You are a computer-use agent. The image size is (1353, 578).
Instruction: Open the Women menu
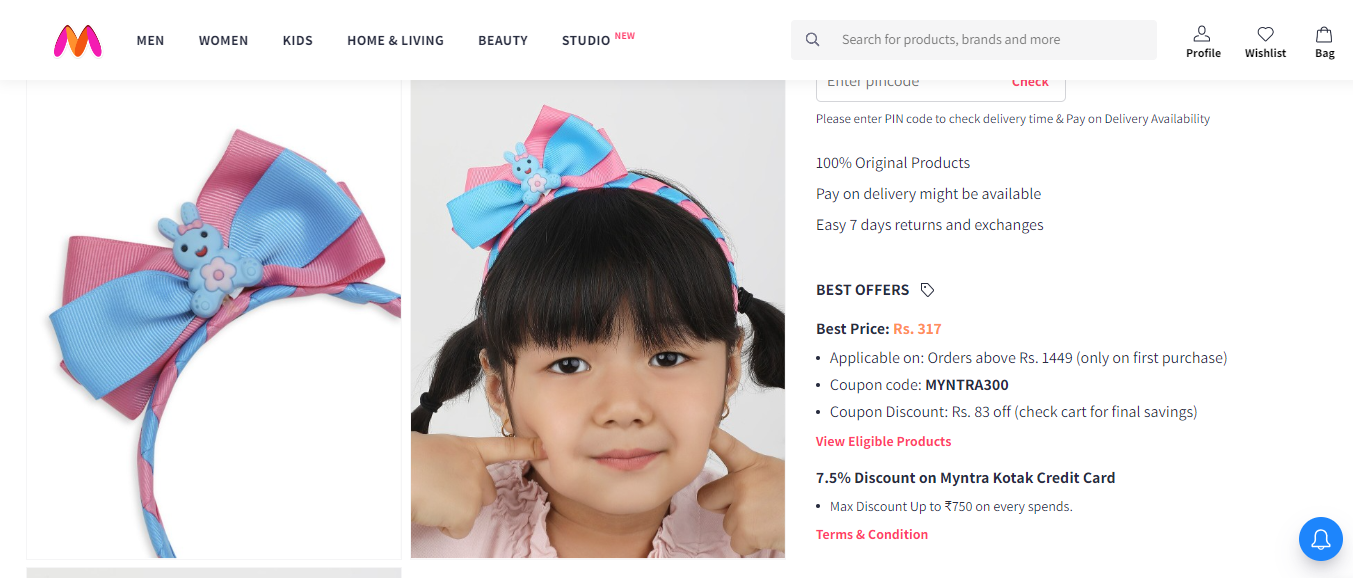pyautogui.click(x=223, y=41)
